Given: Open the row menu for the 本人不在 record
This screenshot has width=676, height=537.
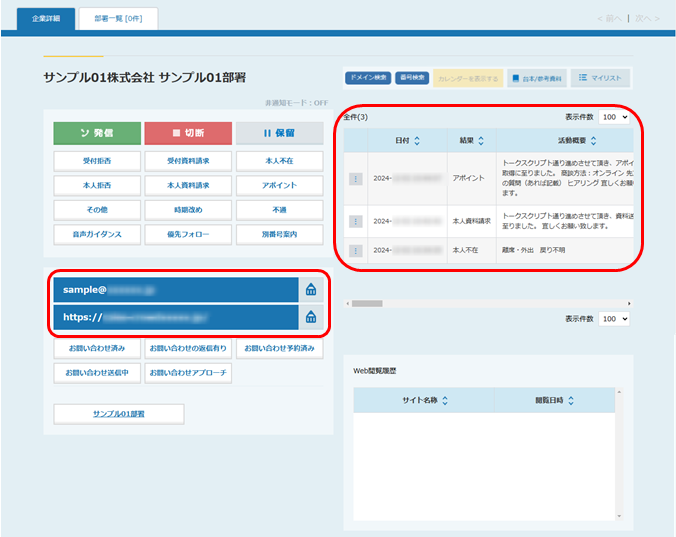Looking at the screenshot, I should coord(355,251).
